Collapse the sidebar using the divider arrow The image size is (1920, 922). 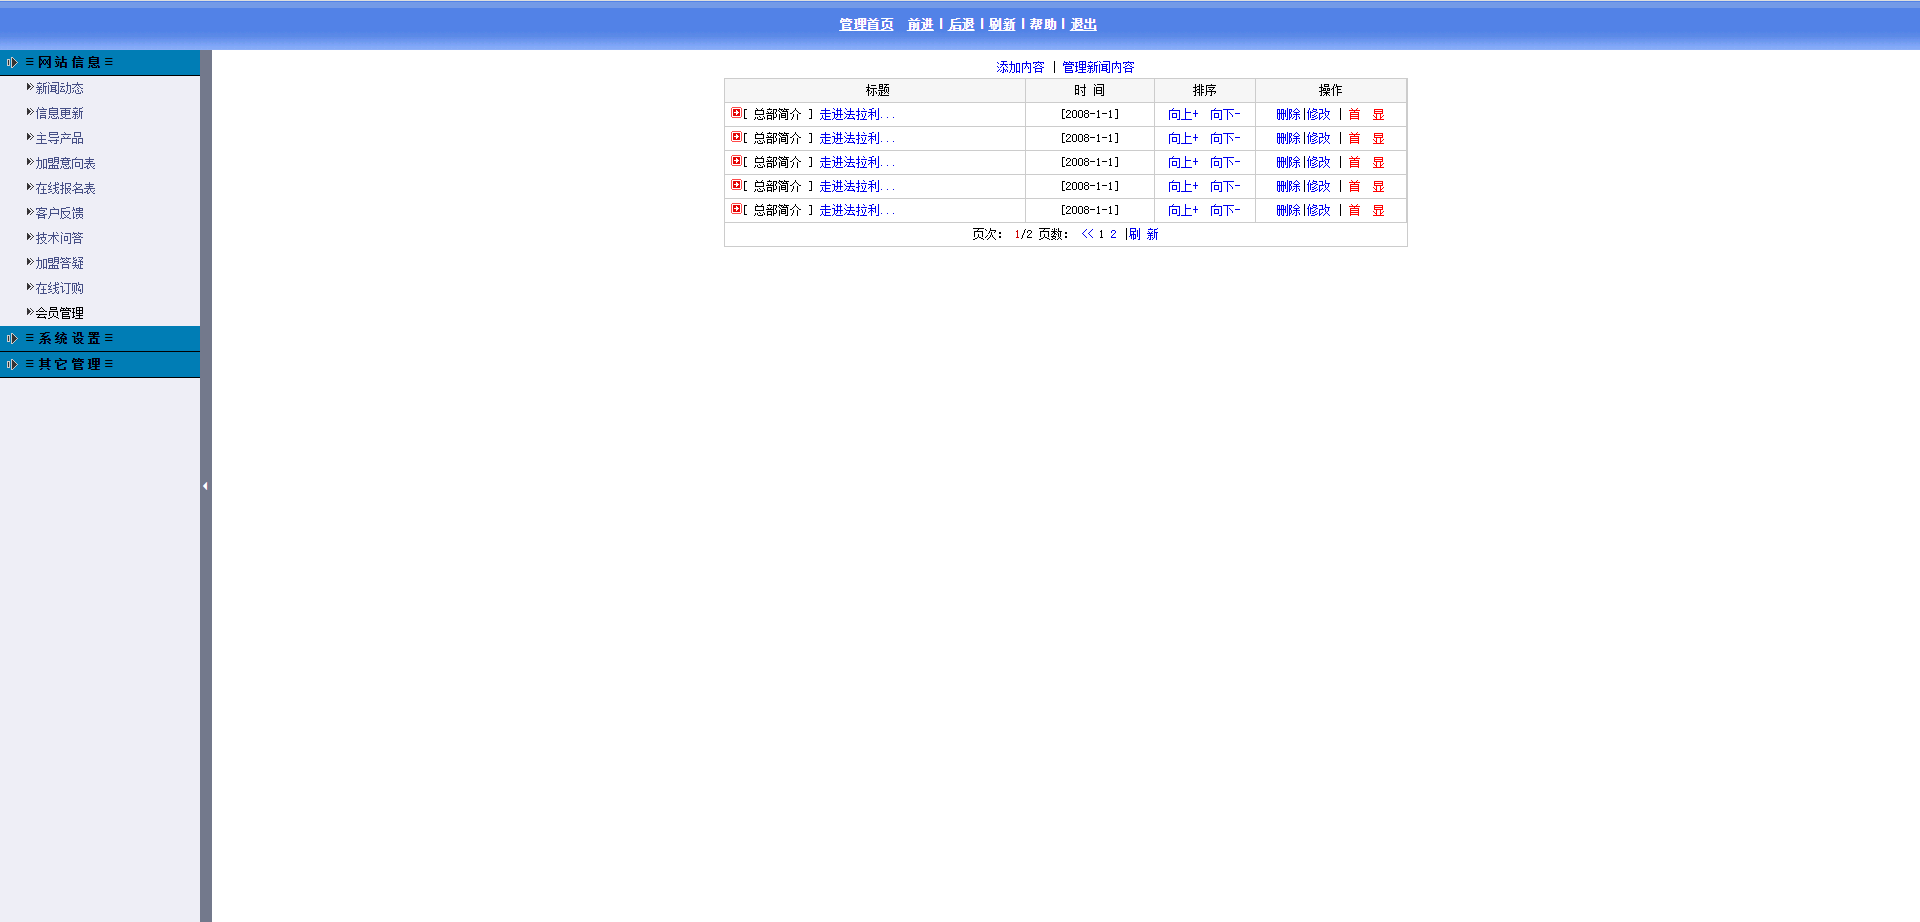[205, 486]
